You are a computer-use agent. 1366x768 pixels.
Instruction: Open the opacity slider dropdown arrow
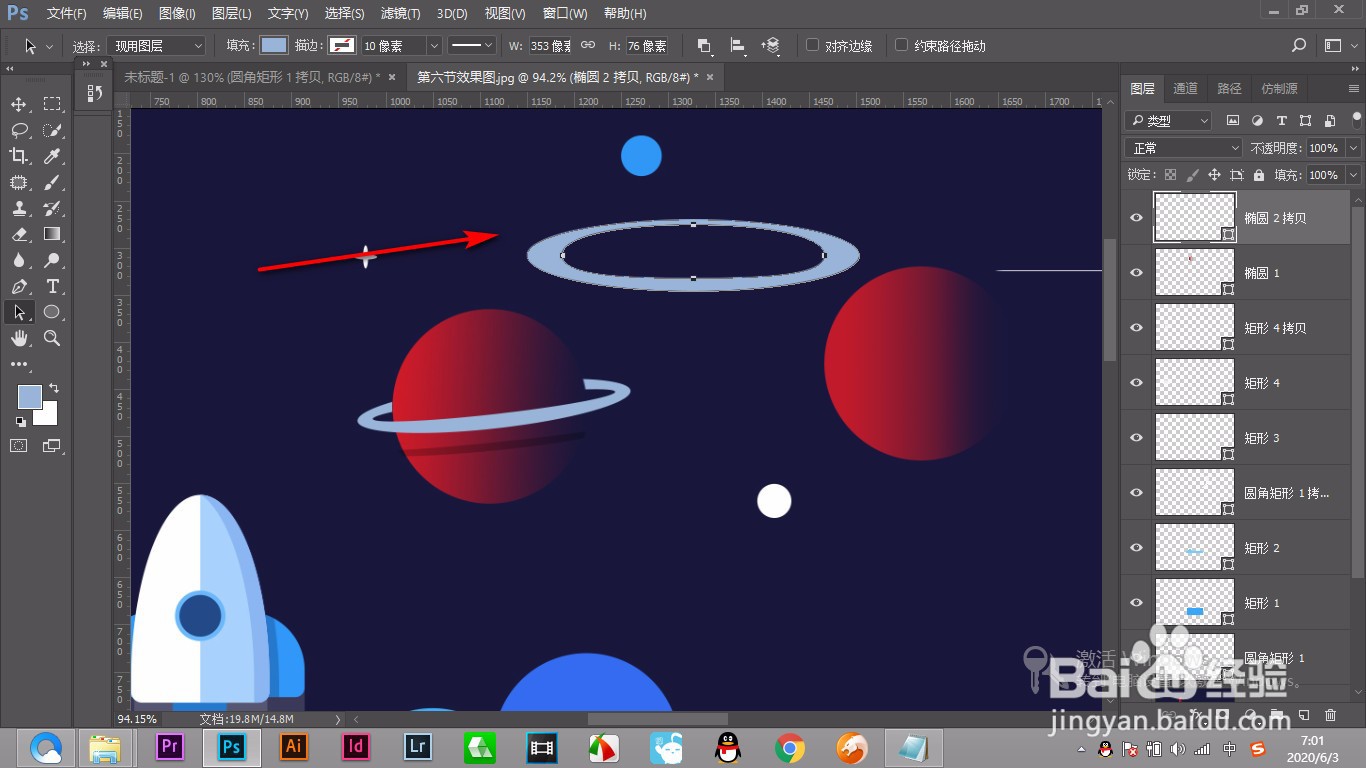pyautogui.click(x=1353, y=147)
